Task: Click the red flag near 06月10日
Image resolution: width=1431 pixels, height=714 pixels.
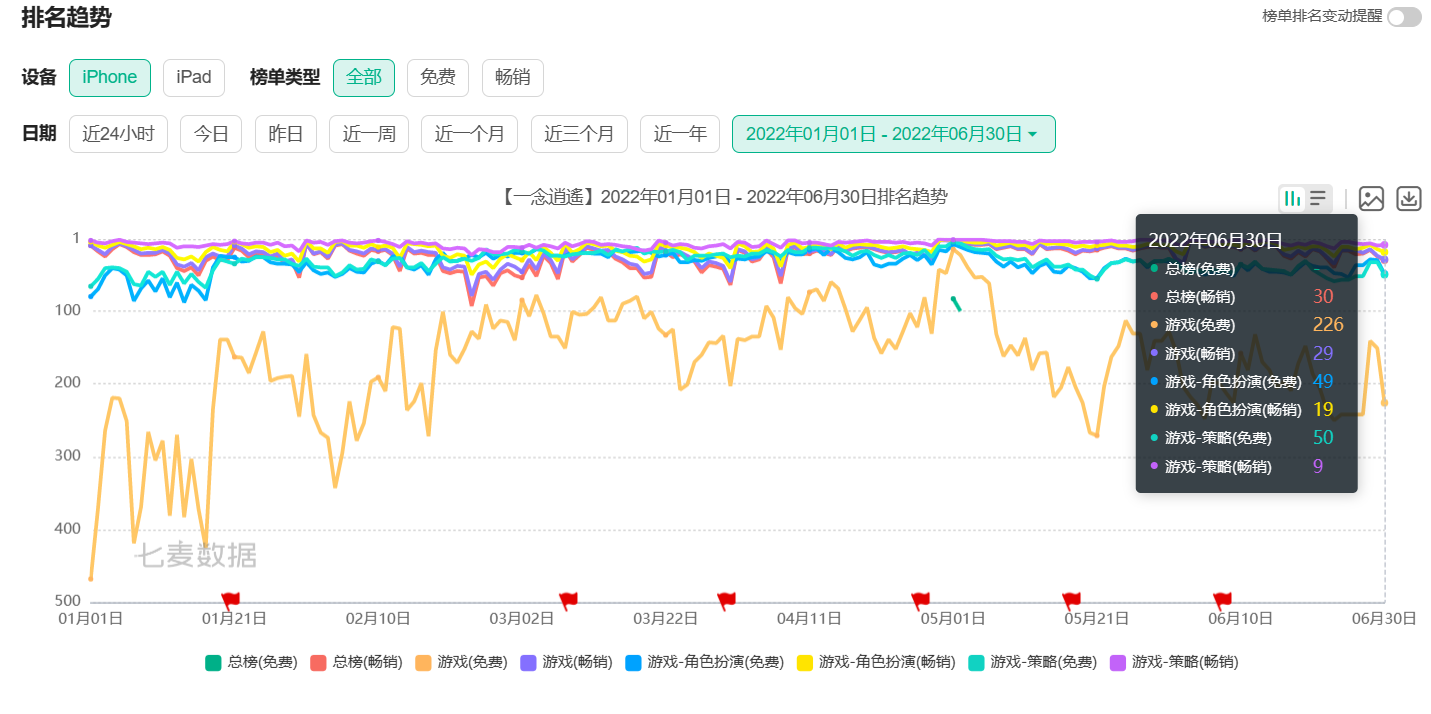Action: tap(1222, 600)
